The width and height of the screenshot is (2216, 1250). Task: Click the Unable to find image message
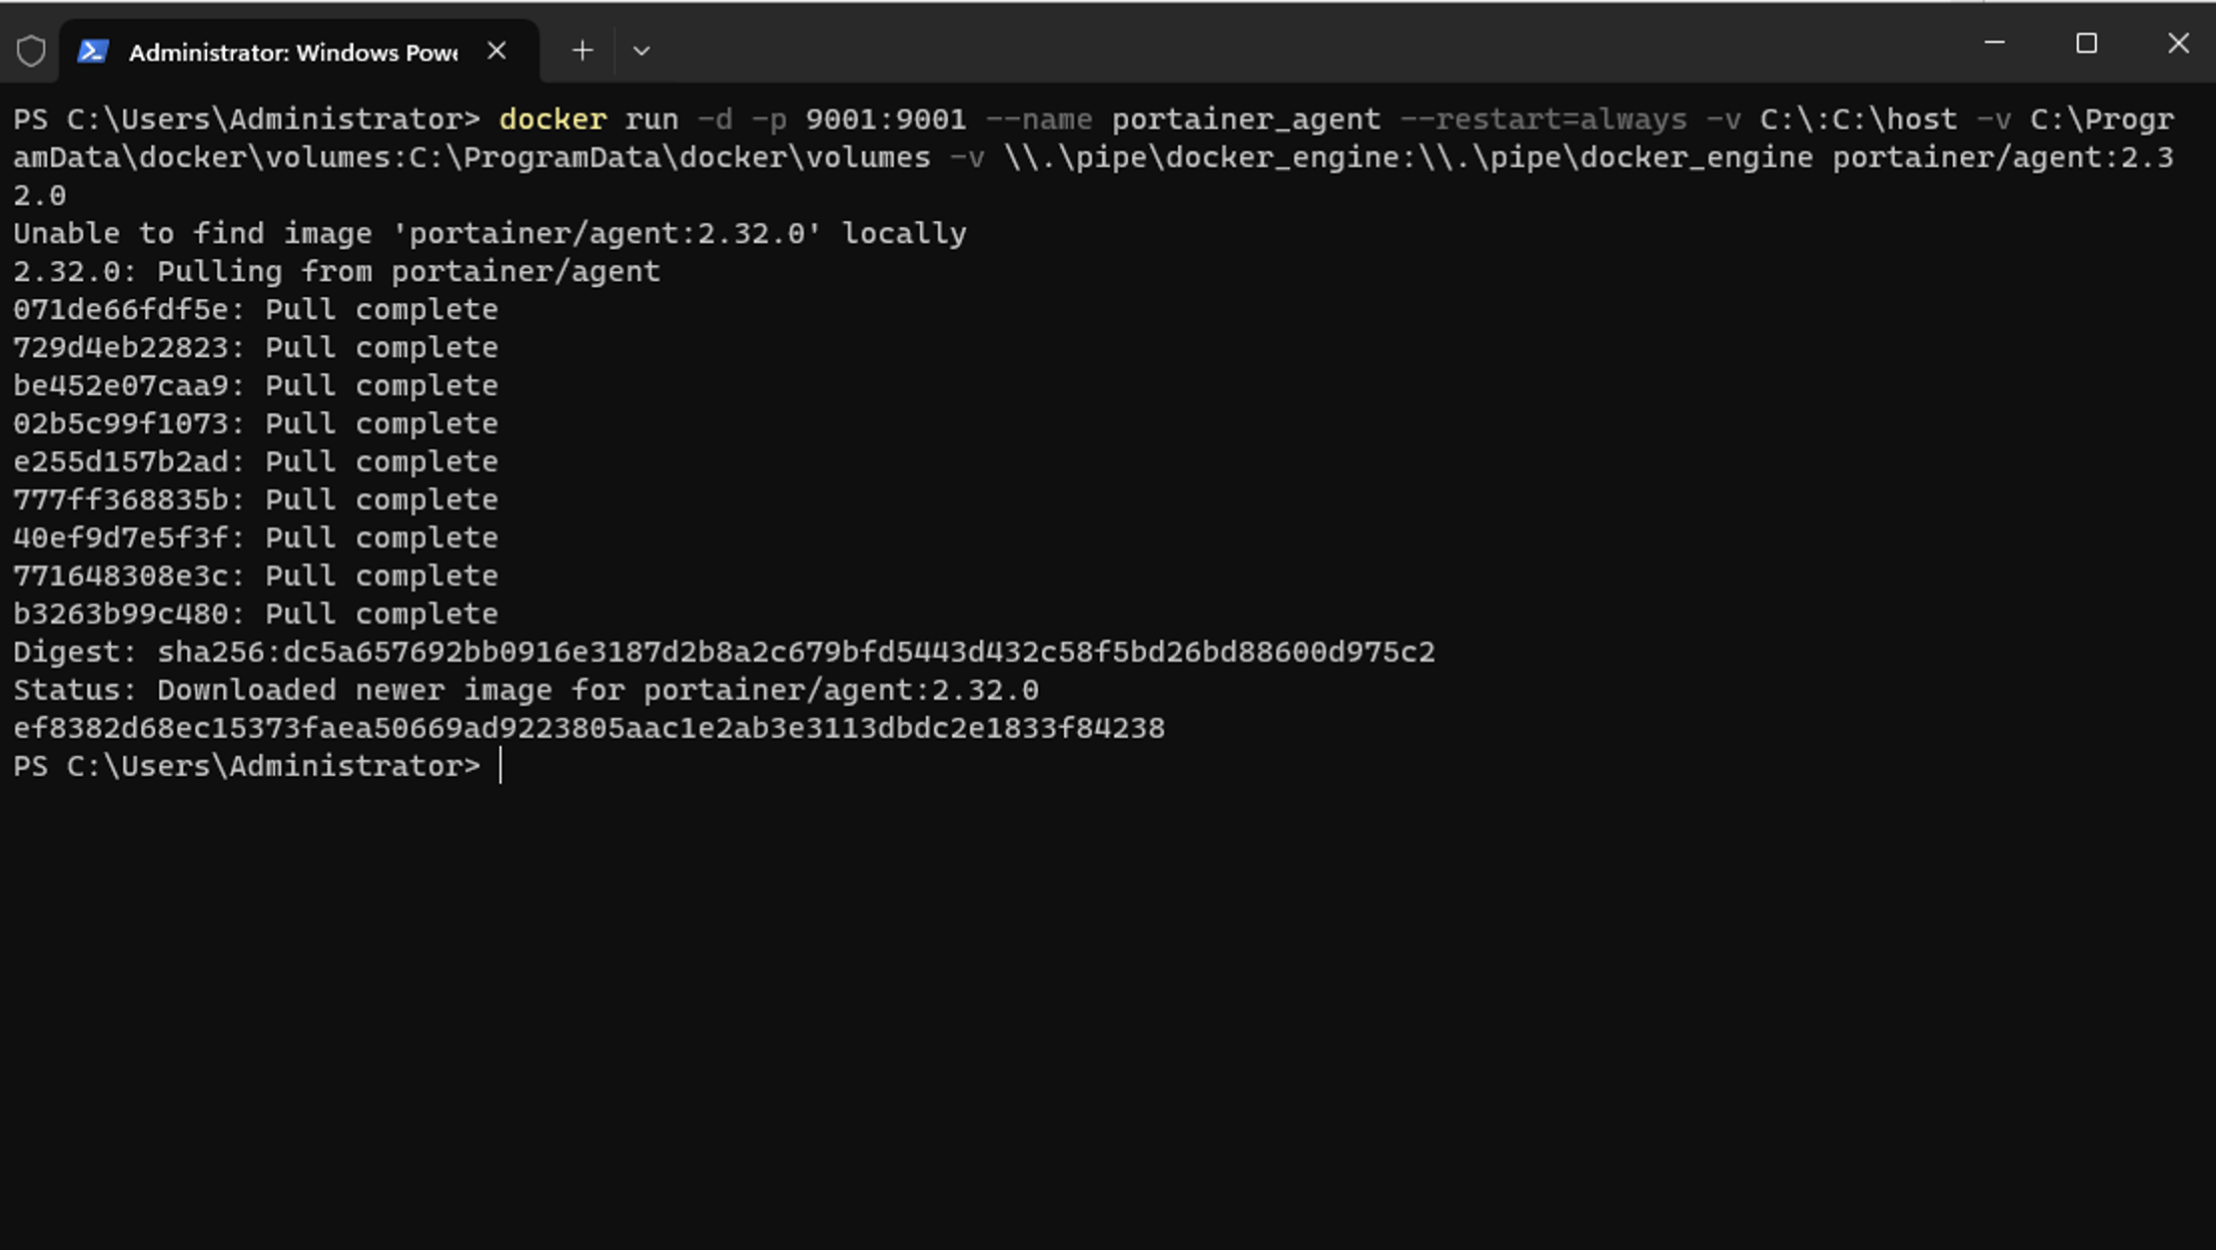click(x=490, y=233)
